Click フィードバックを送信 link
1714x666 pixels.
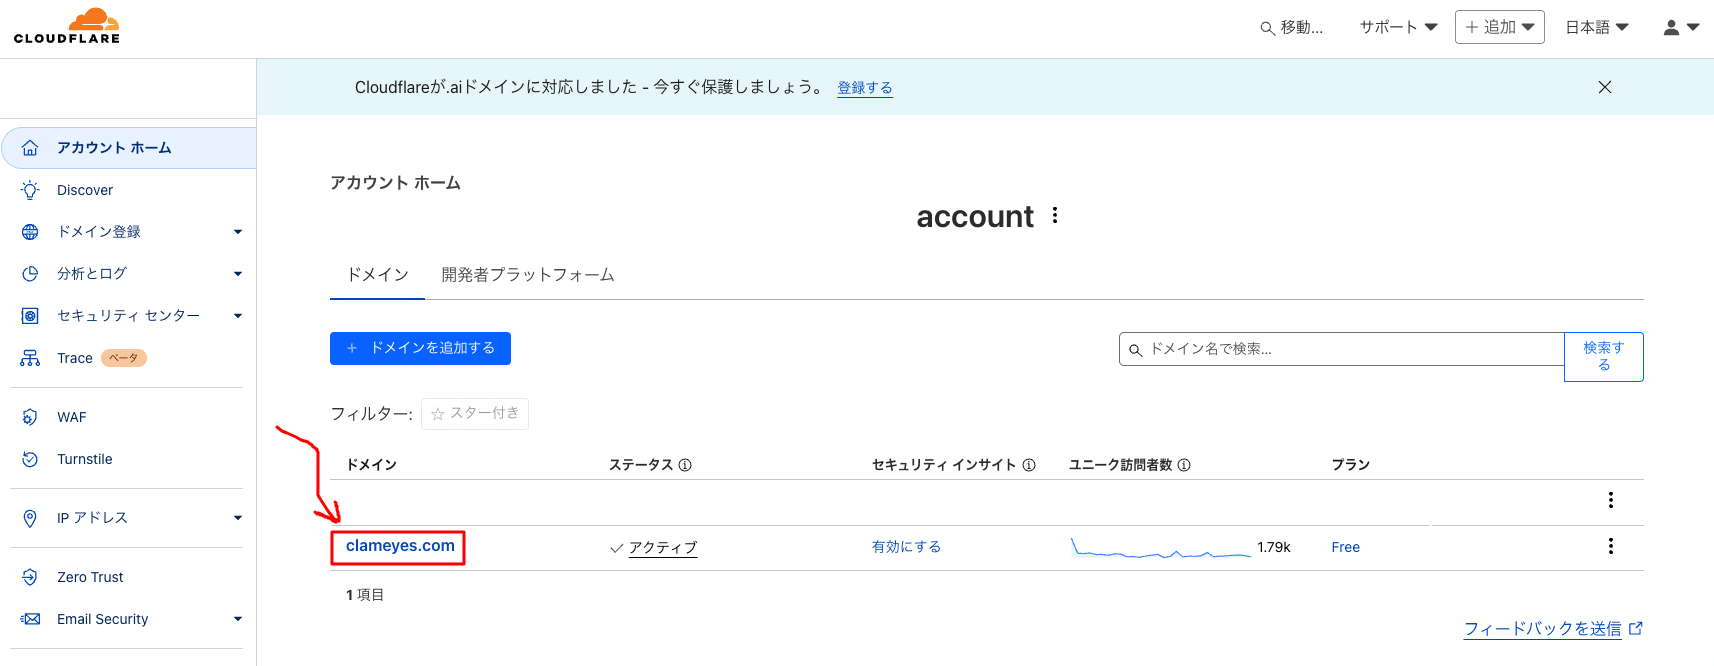tap(1542, 628)
